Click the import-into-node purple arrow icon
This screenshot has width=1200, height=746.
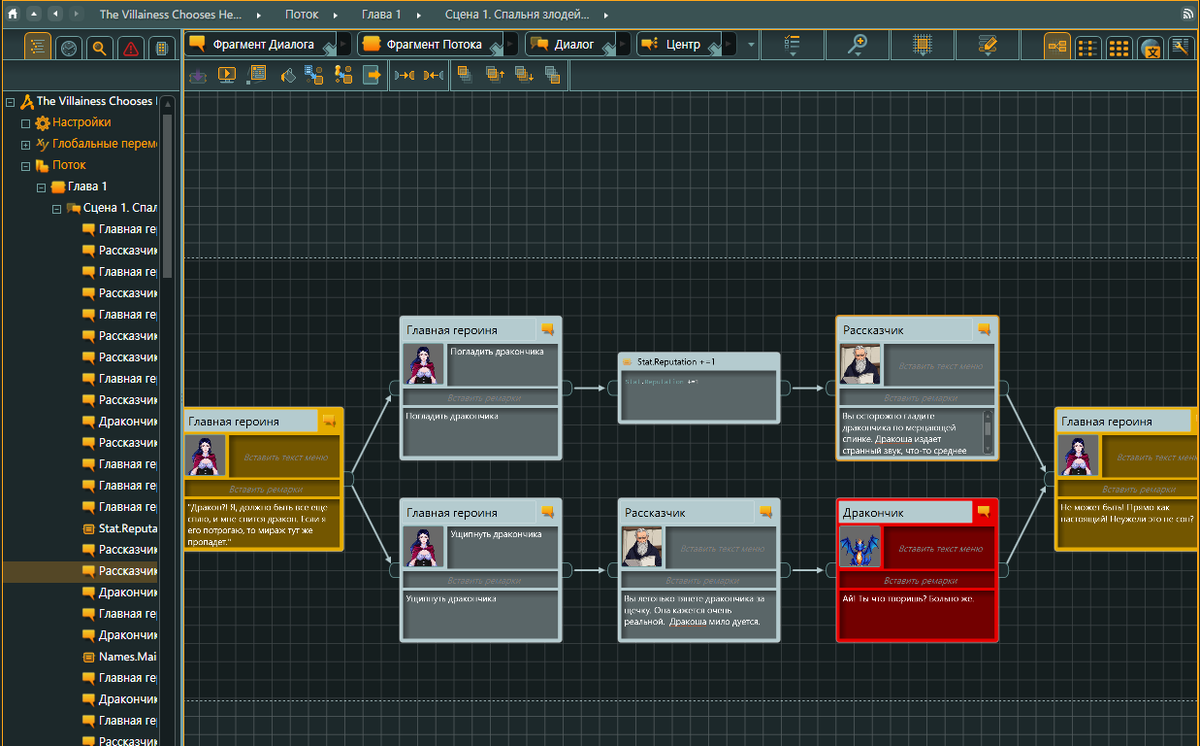198,75
